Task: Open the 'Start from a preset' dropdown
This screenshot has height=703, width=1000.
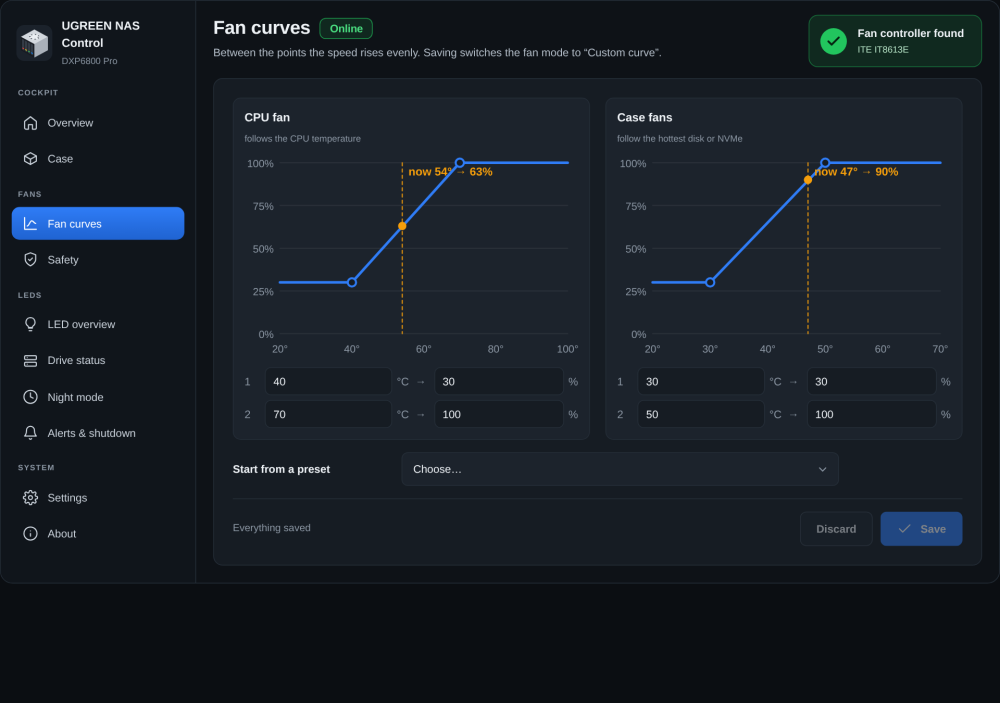Action: point(620,470)
